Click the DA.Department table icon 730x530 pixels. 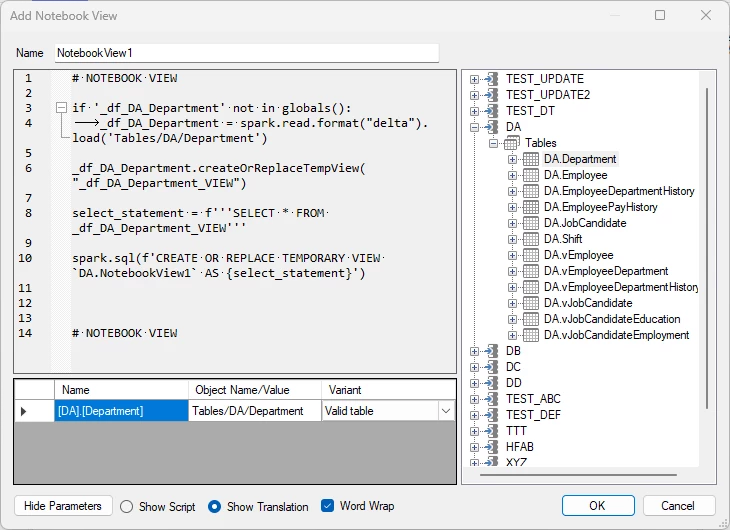[x=531, y=159]
